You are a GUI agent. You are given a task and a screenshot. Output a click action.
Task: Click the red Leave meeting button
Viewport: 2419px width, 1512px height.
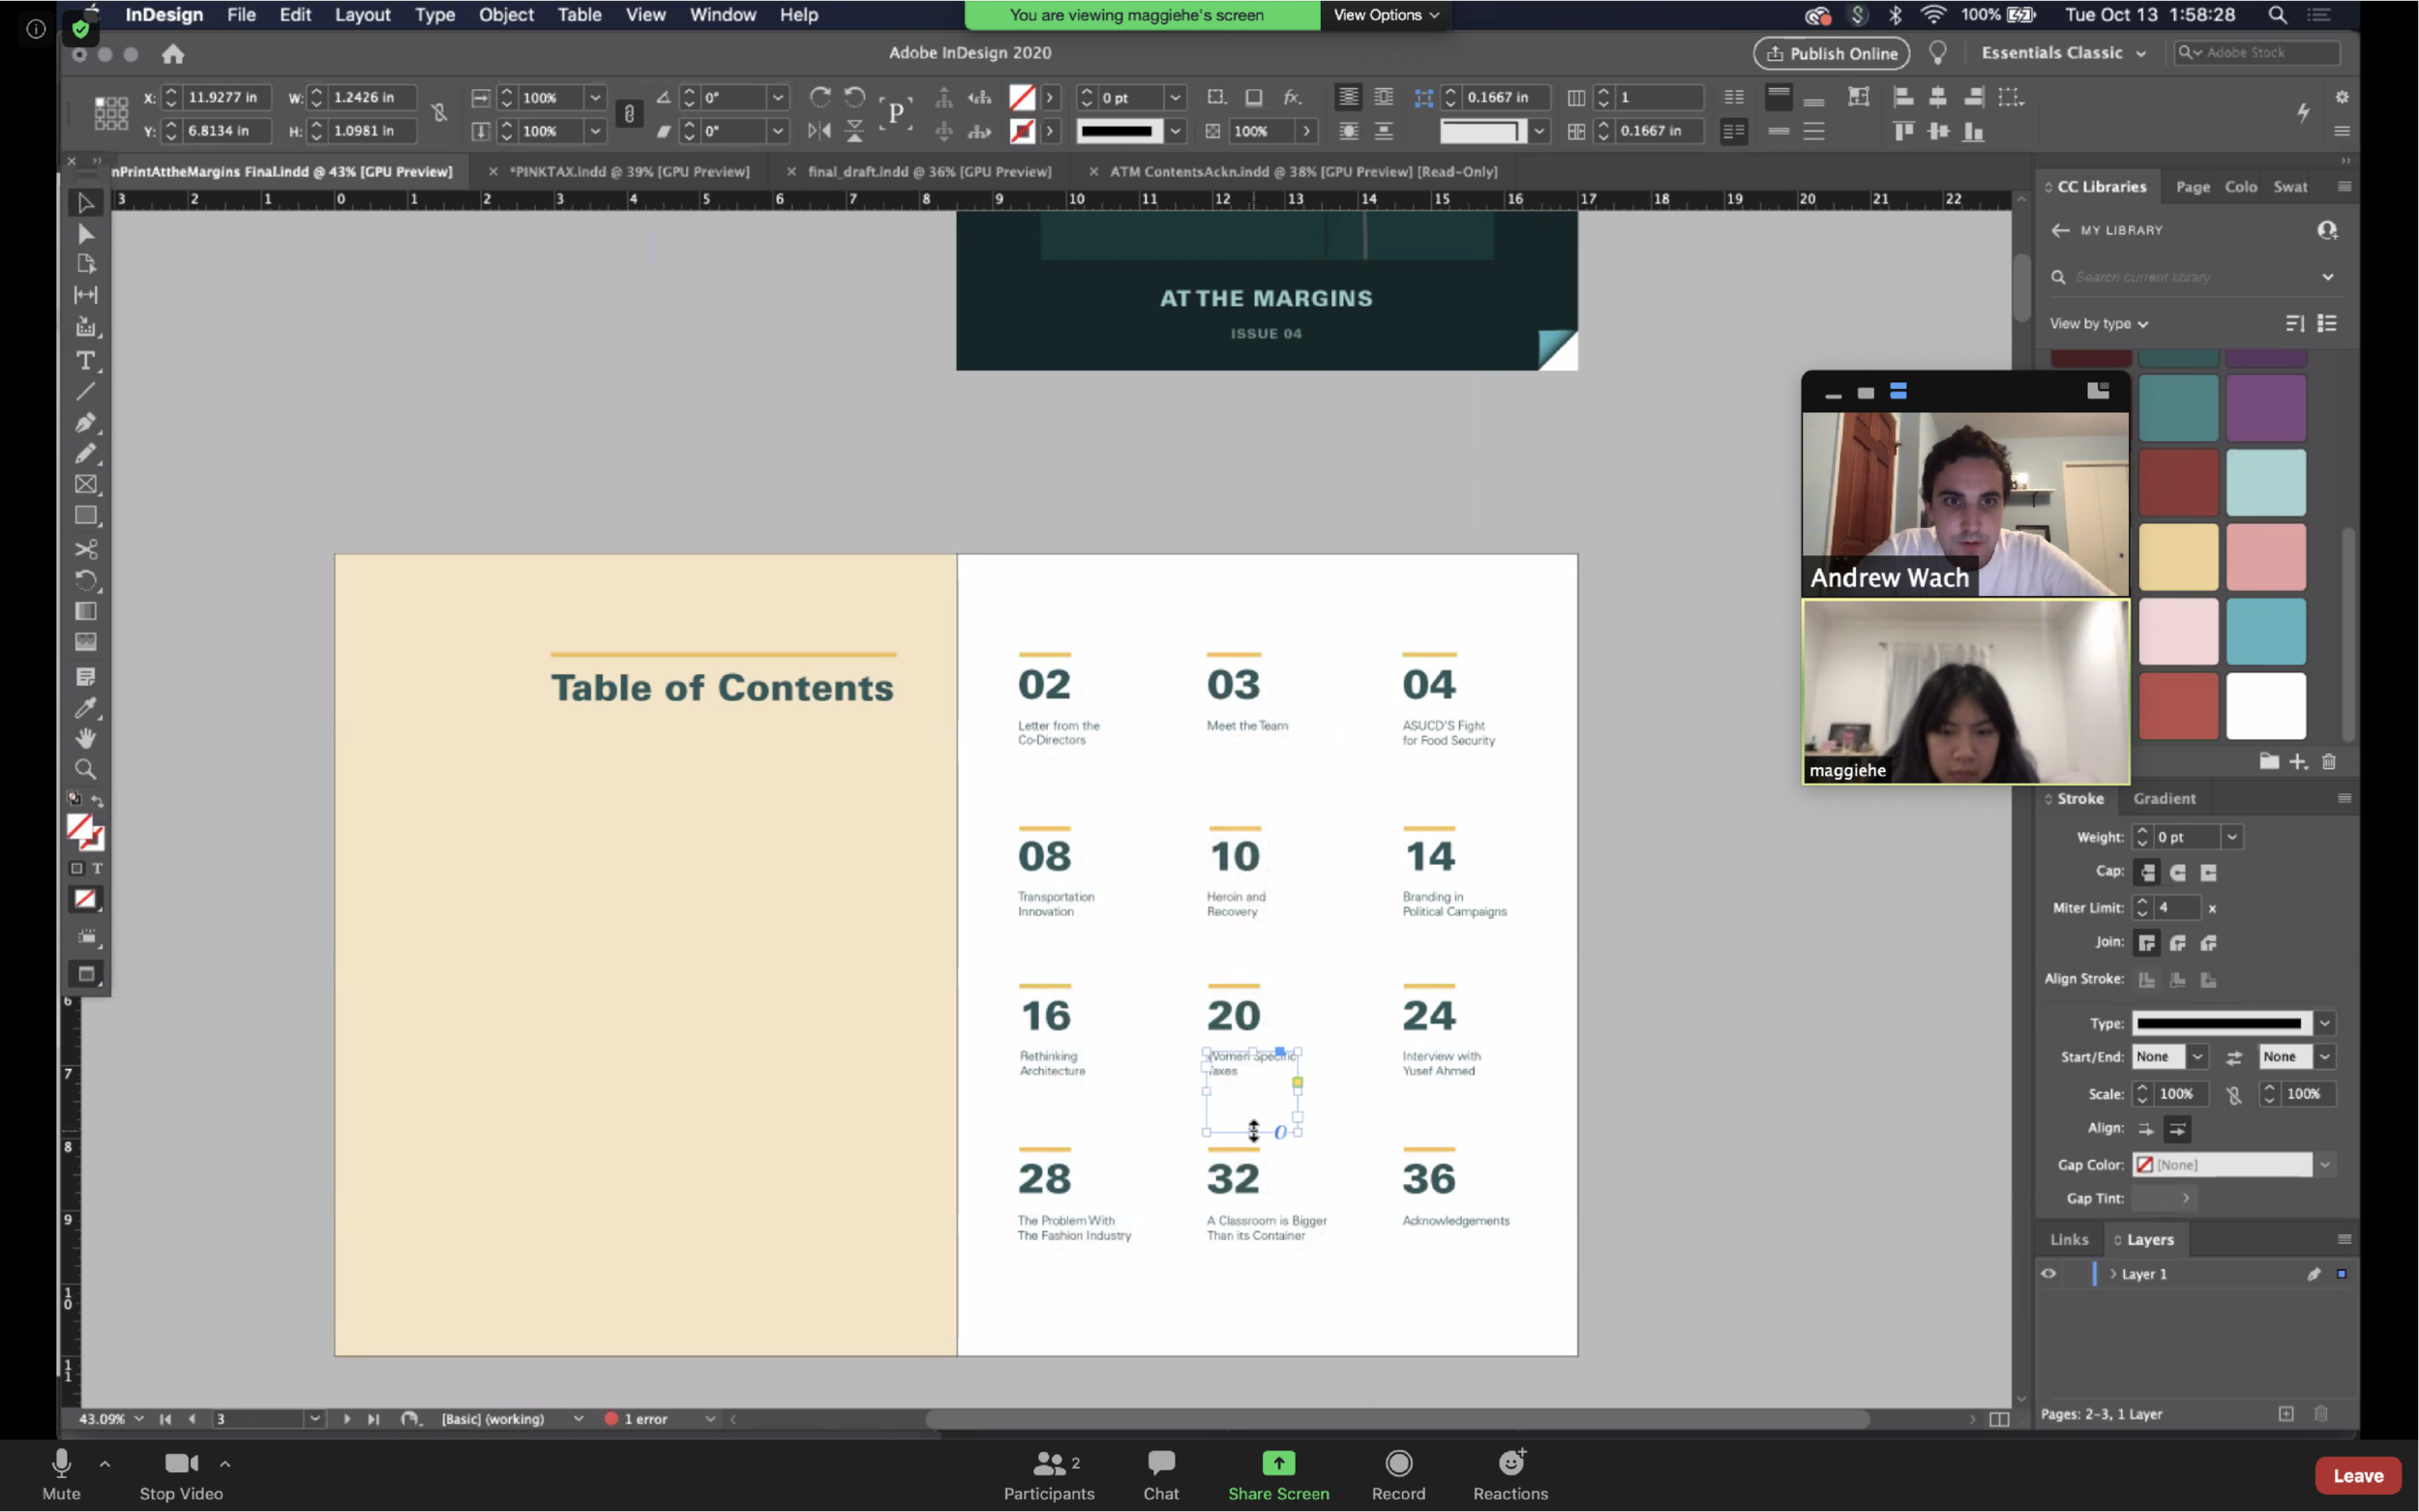point(2357,1475)
